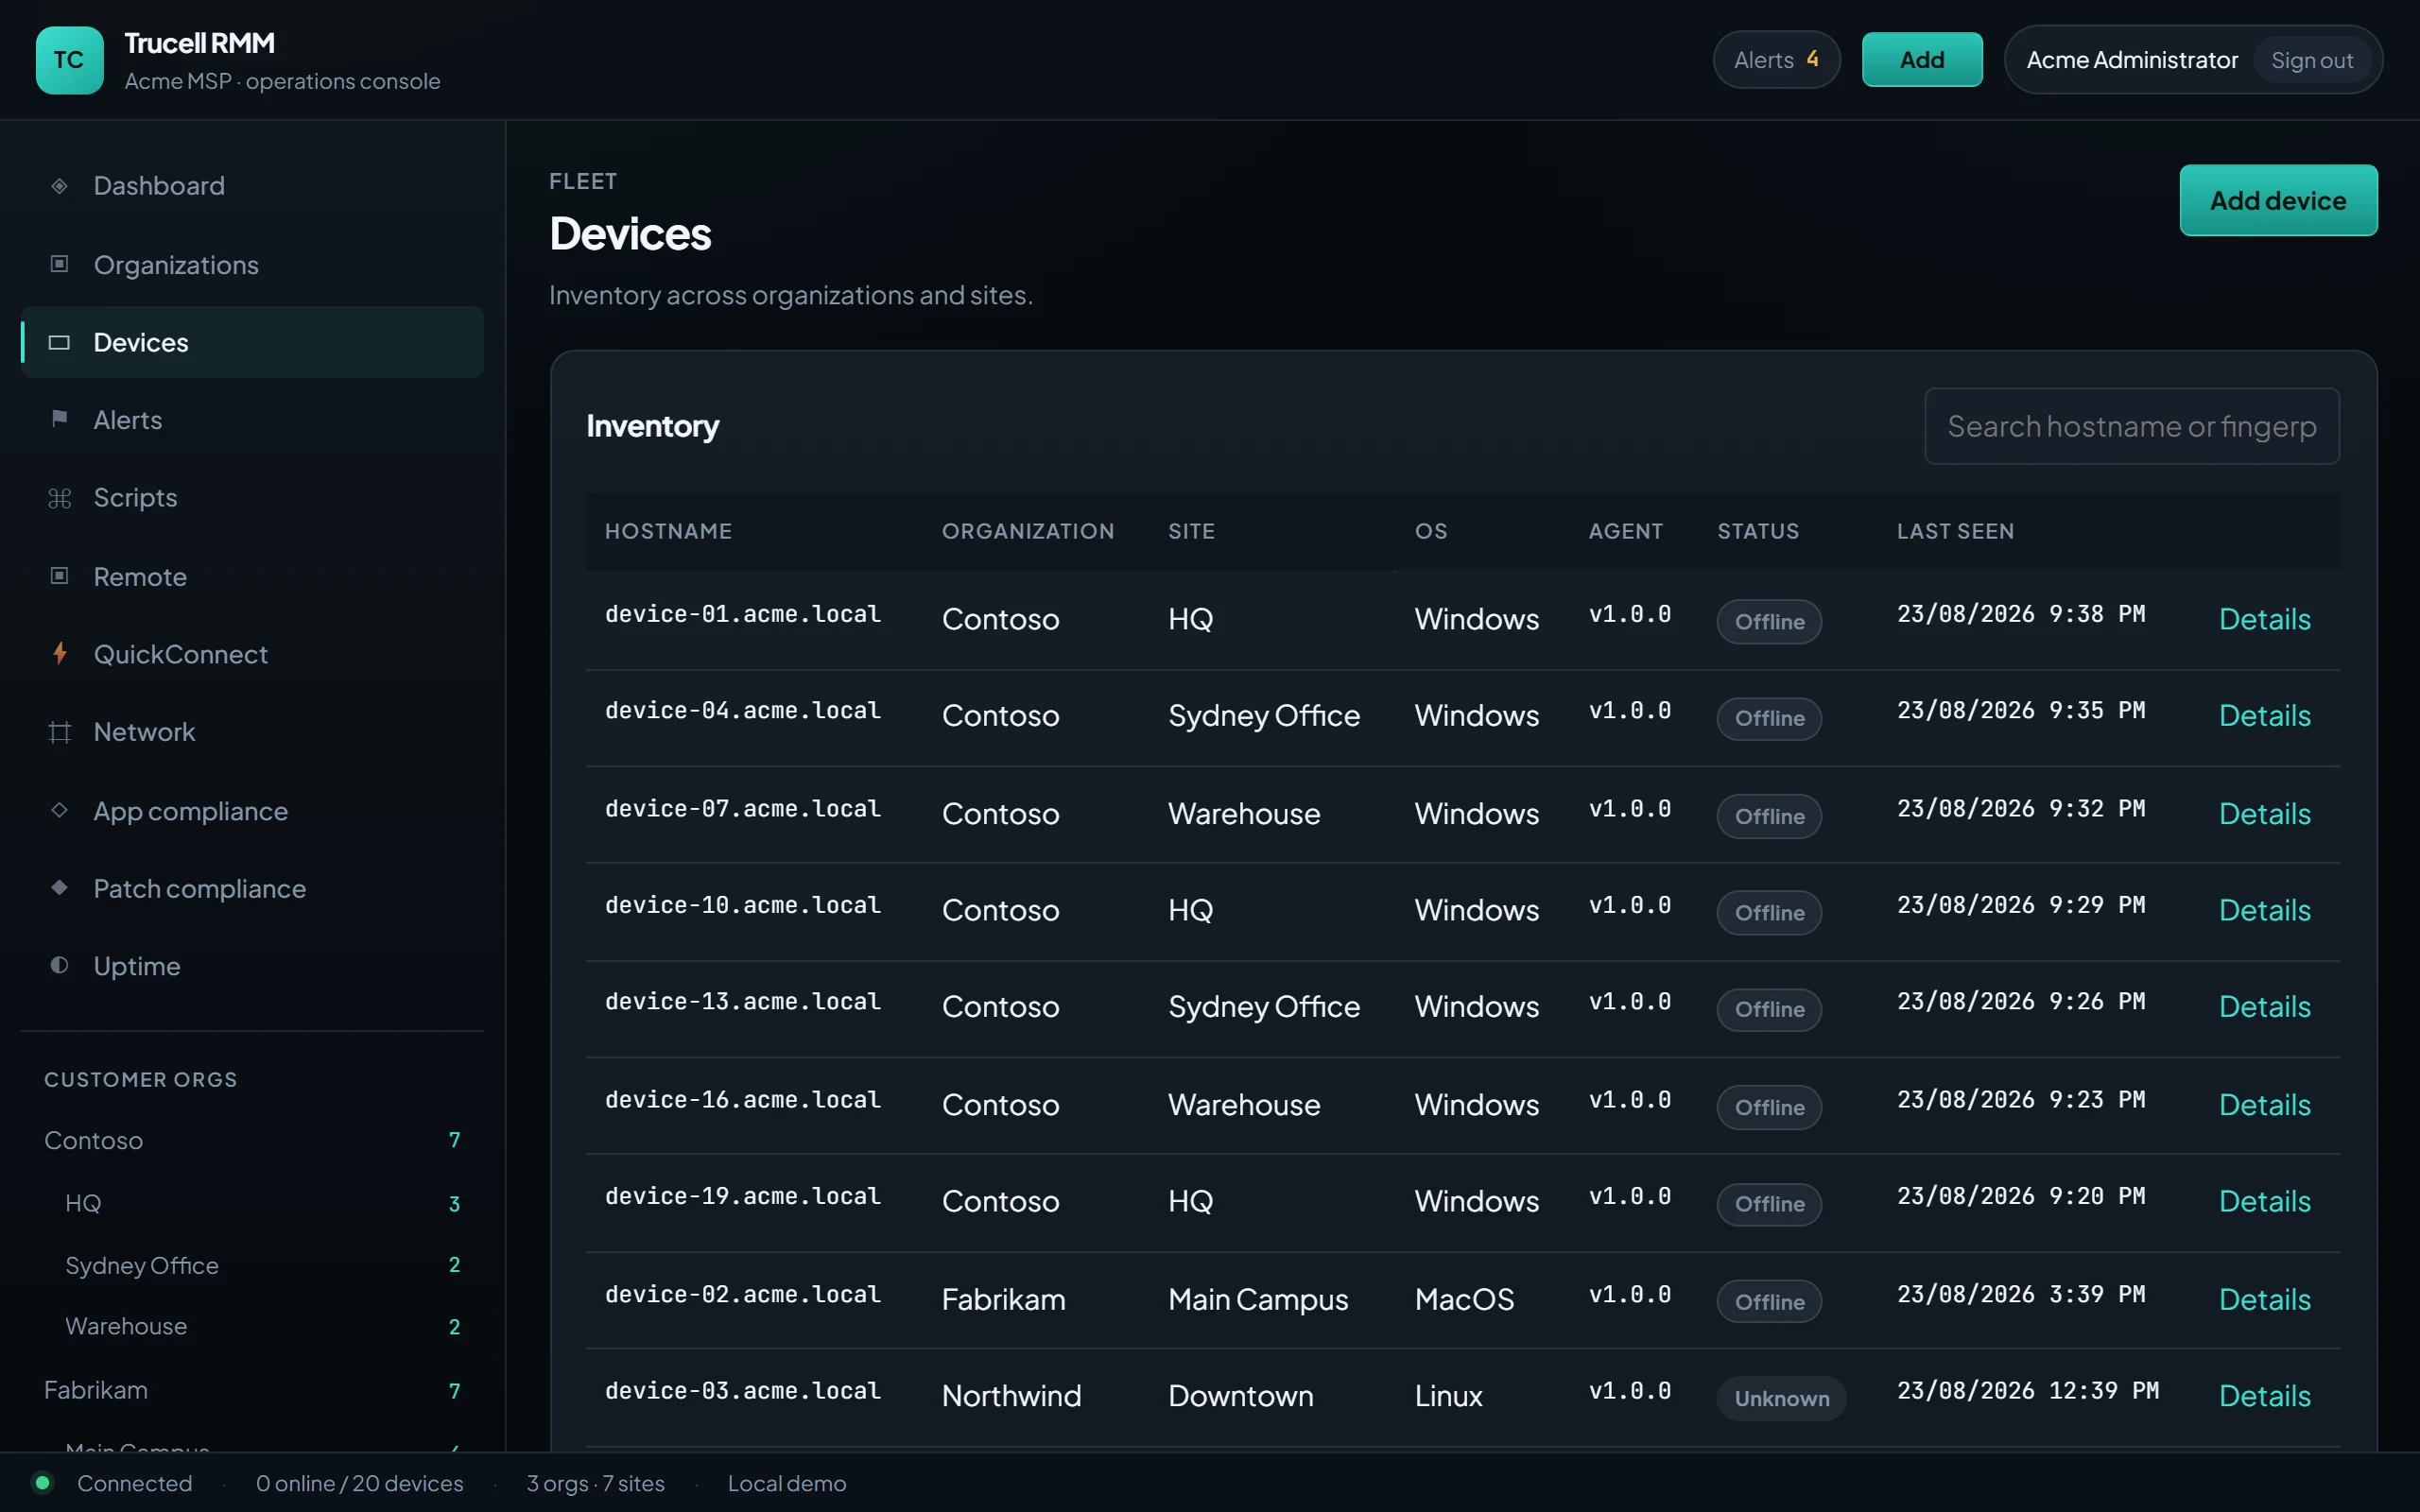Click the App compliance diamond outline icon

tap(59, 810)
